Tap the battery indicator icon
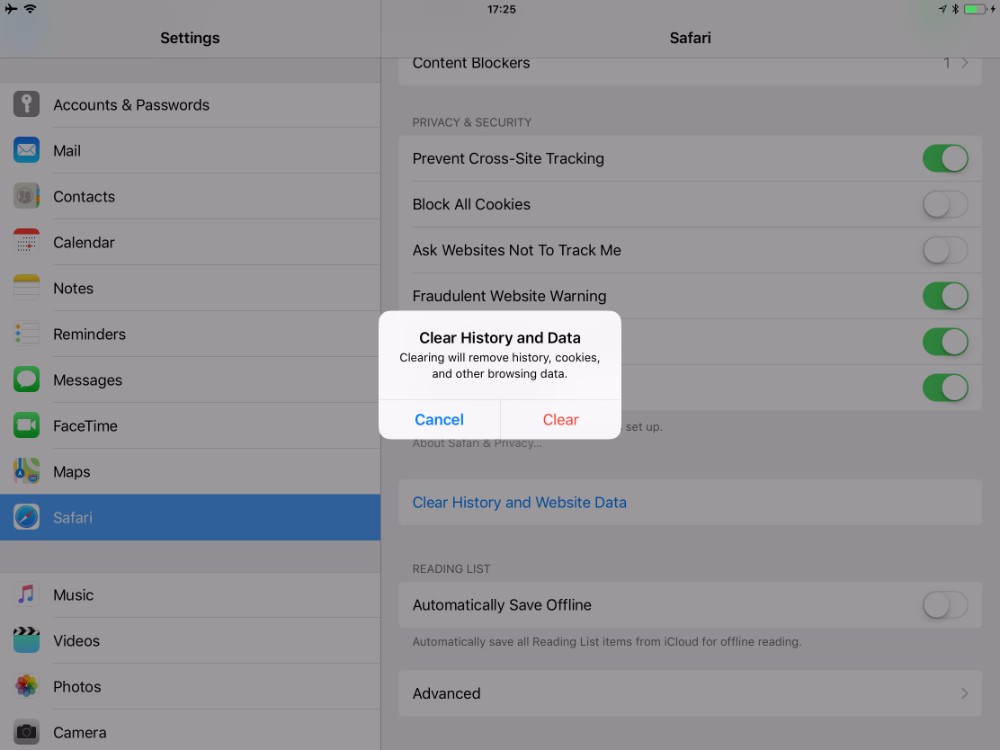The height and width of the screenshot is (750, 1000). (976, 9)
